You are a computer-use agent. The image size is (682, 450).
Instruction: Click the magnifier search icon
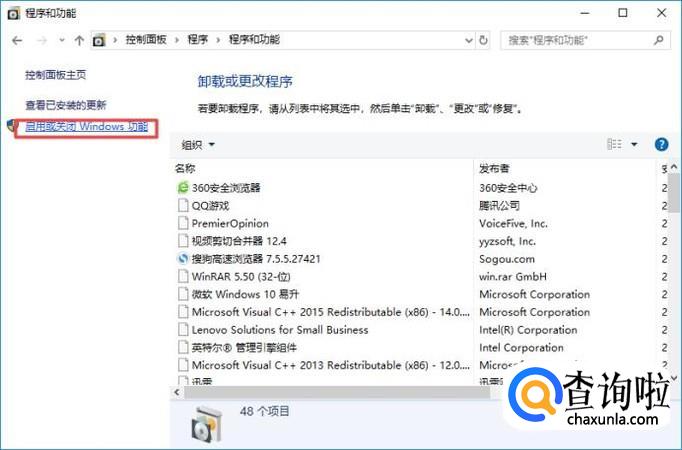[x=659, y=40]
